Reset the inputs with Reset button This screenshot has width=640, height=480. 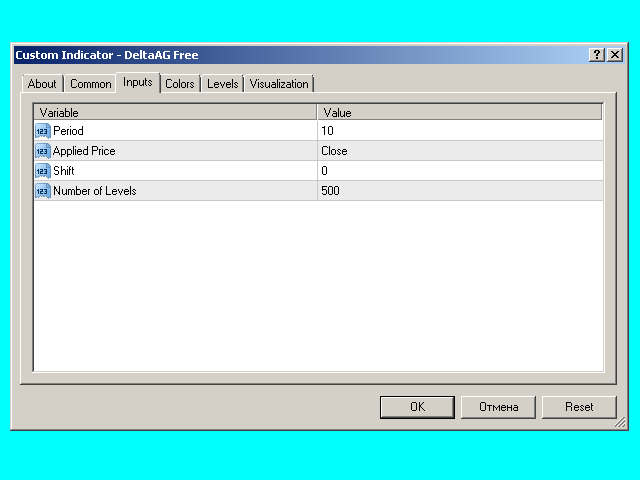tap(579, 407)
